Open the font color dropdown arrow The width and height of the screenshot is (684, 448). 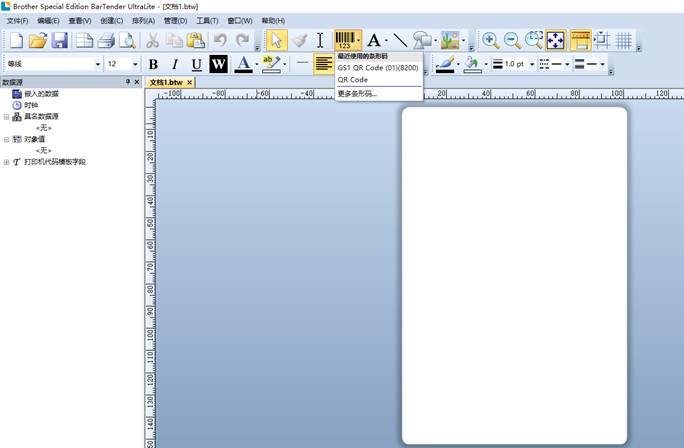256,65
